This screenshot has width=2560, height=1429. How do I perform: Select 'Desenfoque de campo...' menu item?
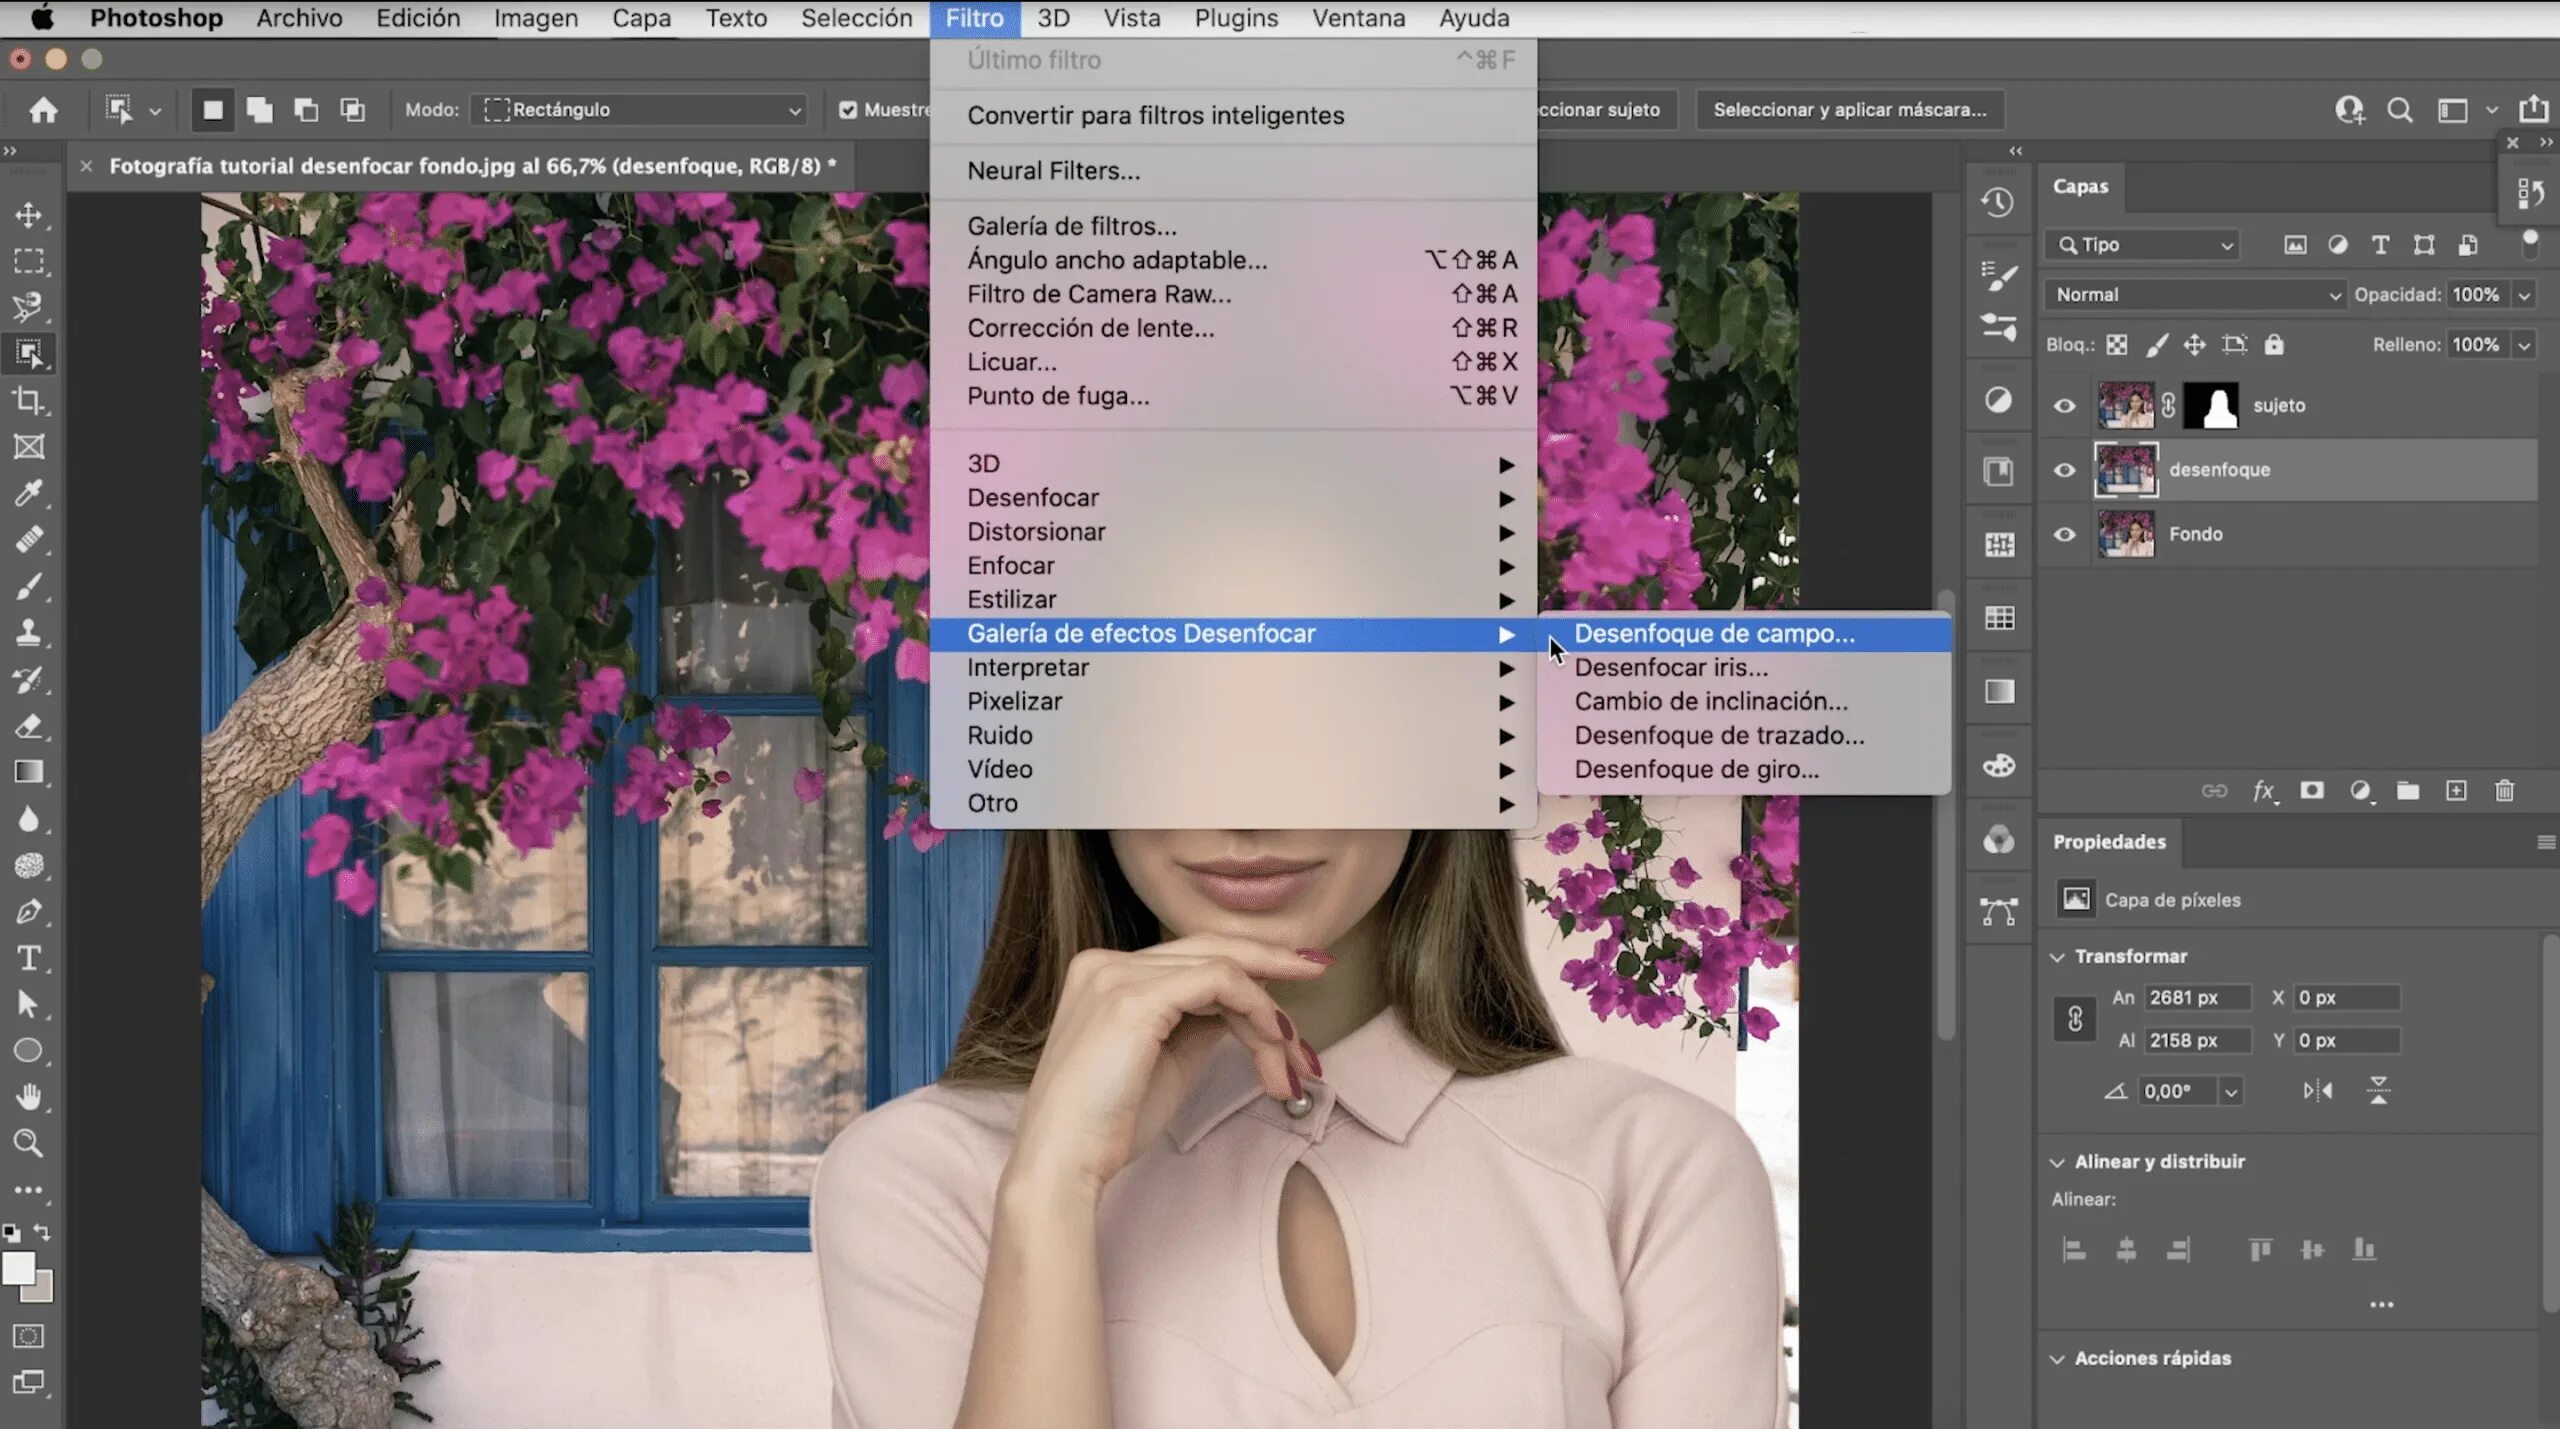click(x=1714, y=633)
